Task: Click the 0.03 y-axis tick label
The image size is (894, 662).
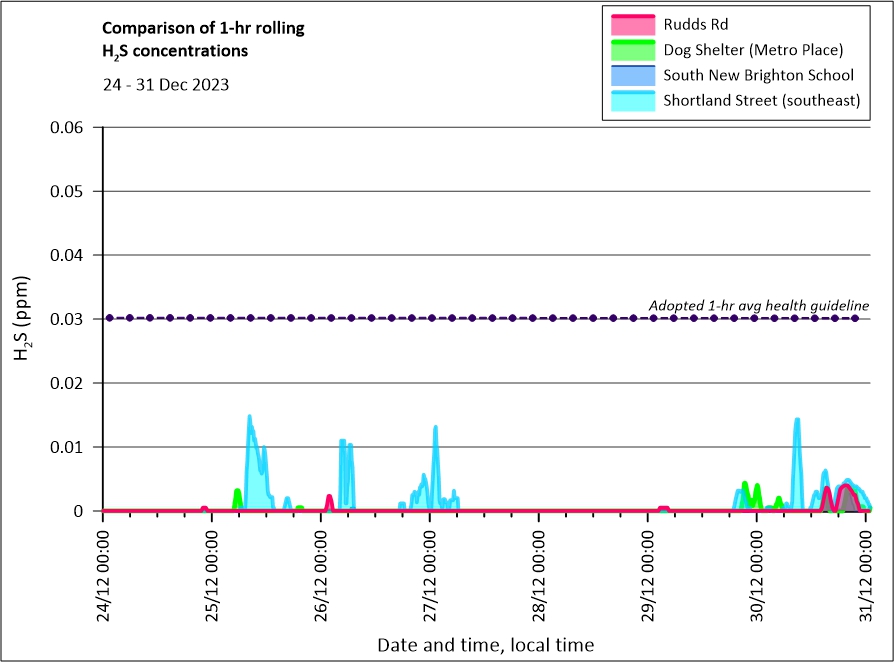Action: click(72, 319)
